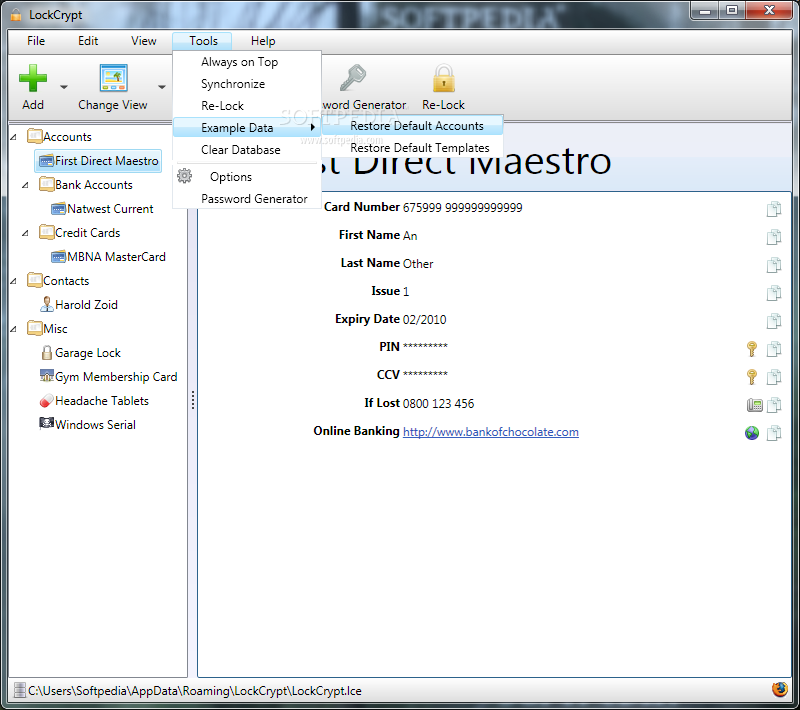Open the Add dropdown arrow
This screenshot has height=710, width=800.
pyautogui.click(x=64, y=87)
